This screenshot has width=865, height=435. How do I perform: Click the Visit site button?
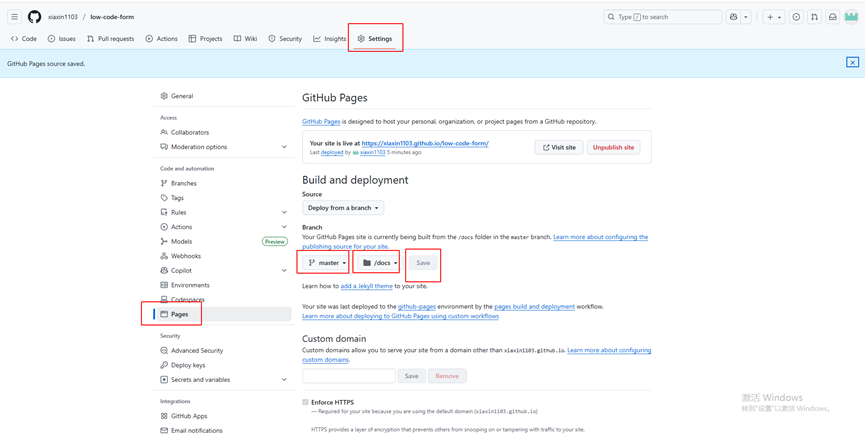pos(559,148)
